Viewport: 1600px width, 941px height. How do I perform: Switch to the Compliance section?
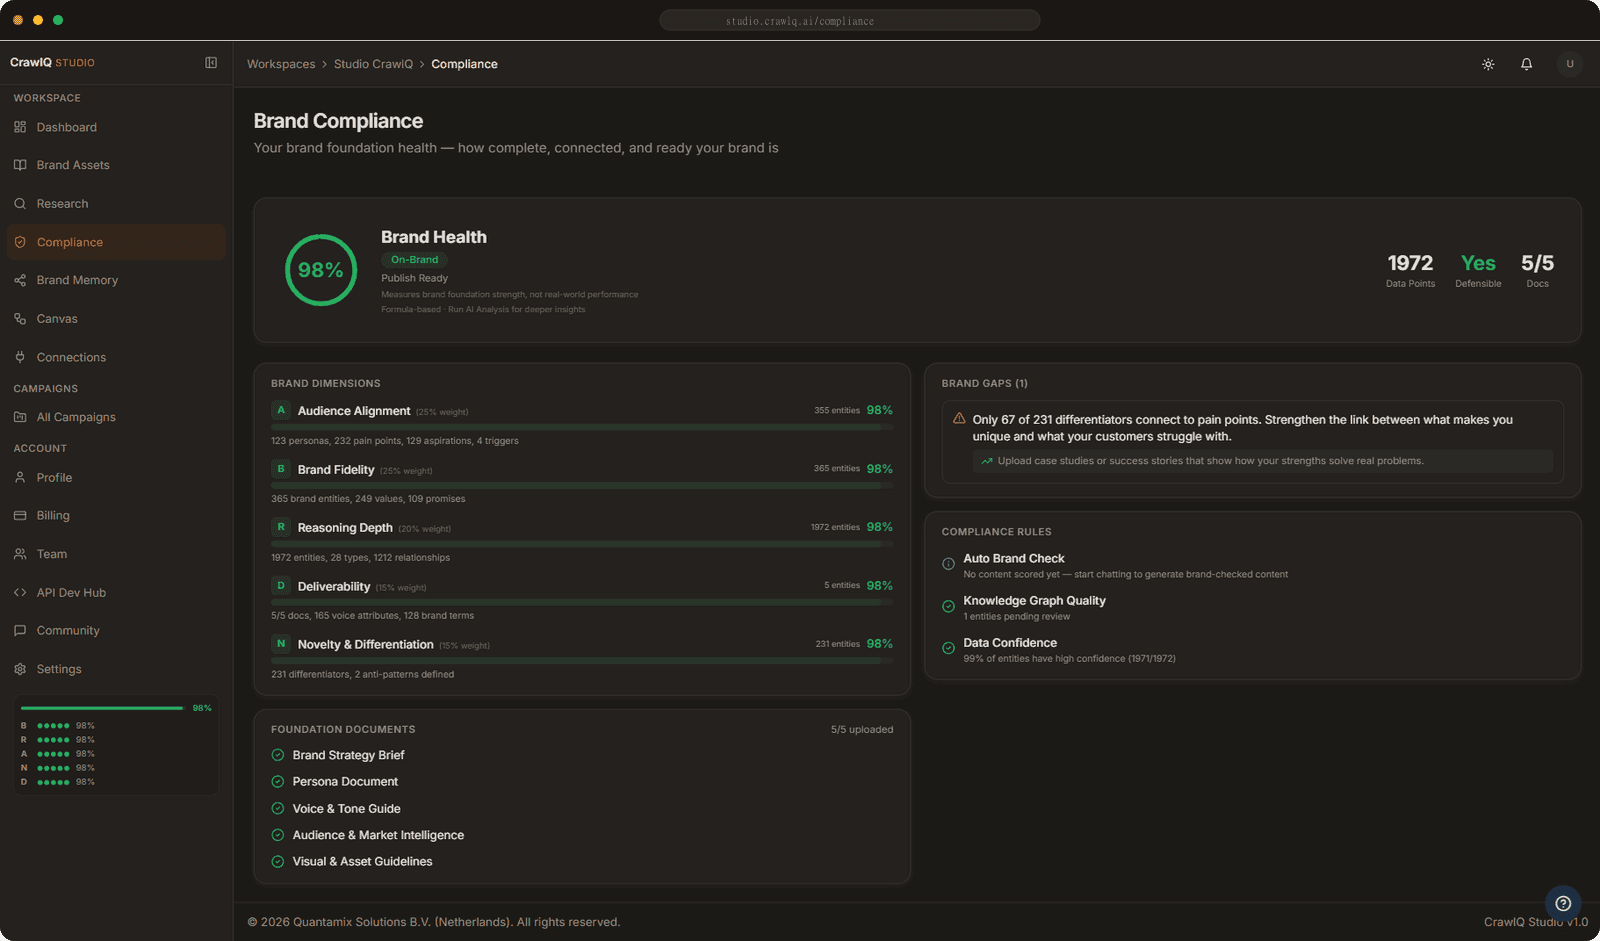(69, 241)
